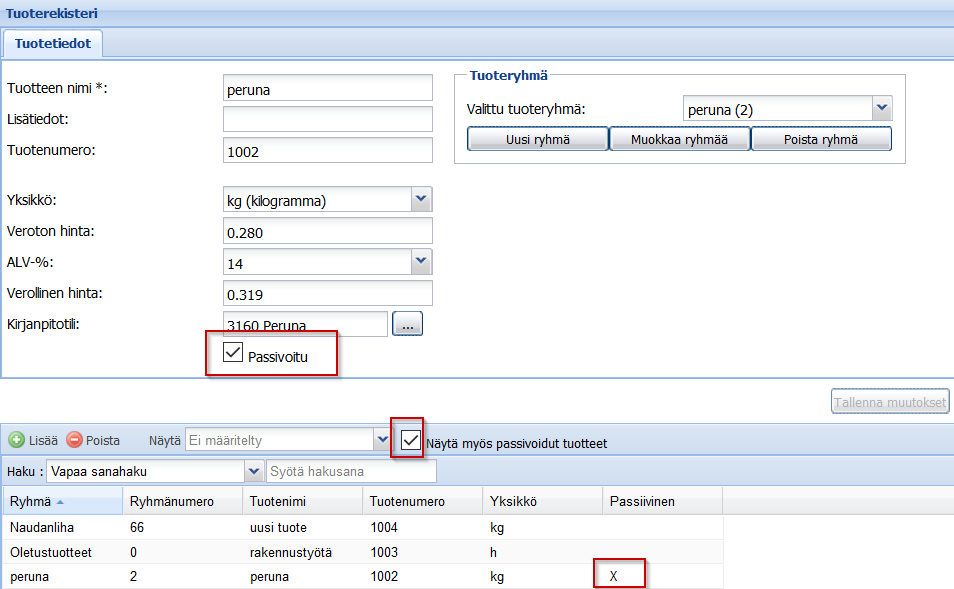
Task: Click the green Lisää add icon
Action: [17, 440]
